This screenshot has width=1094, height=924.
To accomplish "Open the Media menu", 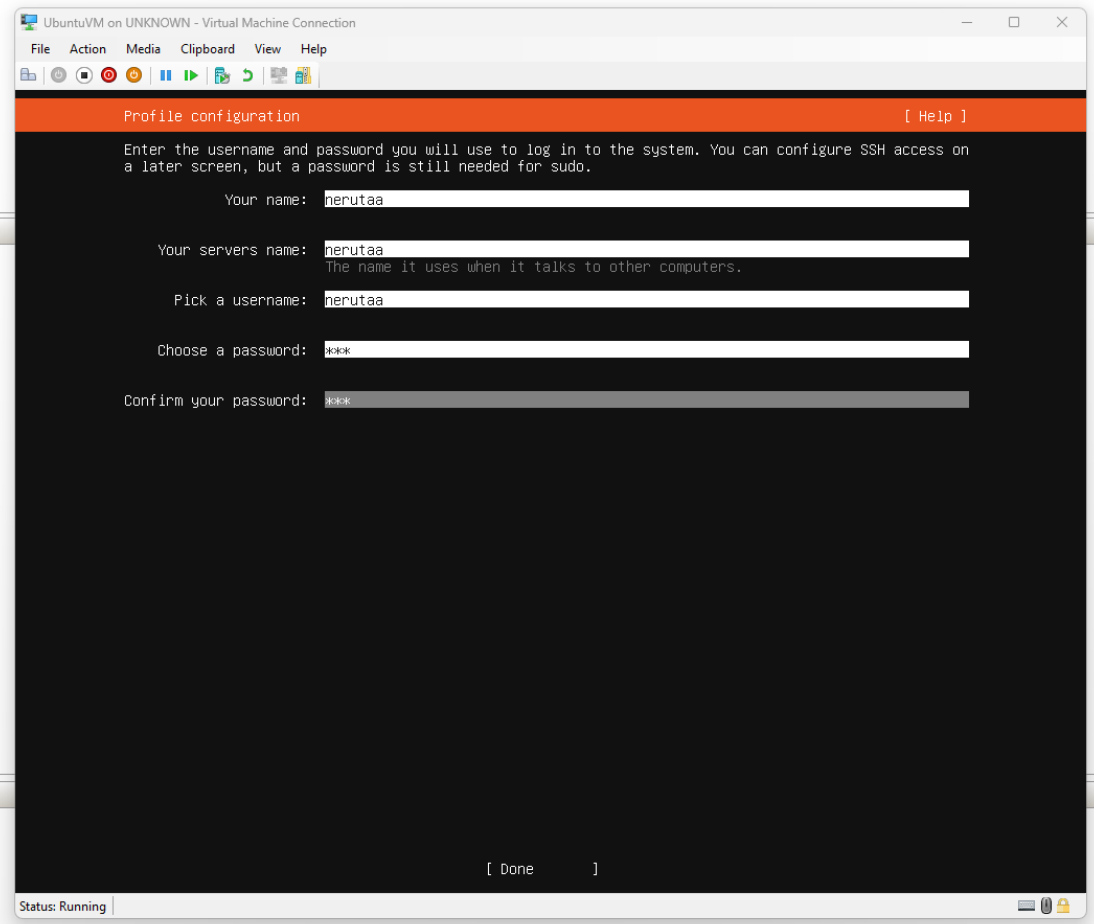I will 143,49.
